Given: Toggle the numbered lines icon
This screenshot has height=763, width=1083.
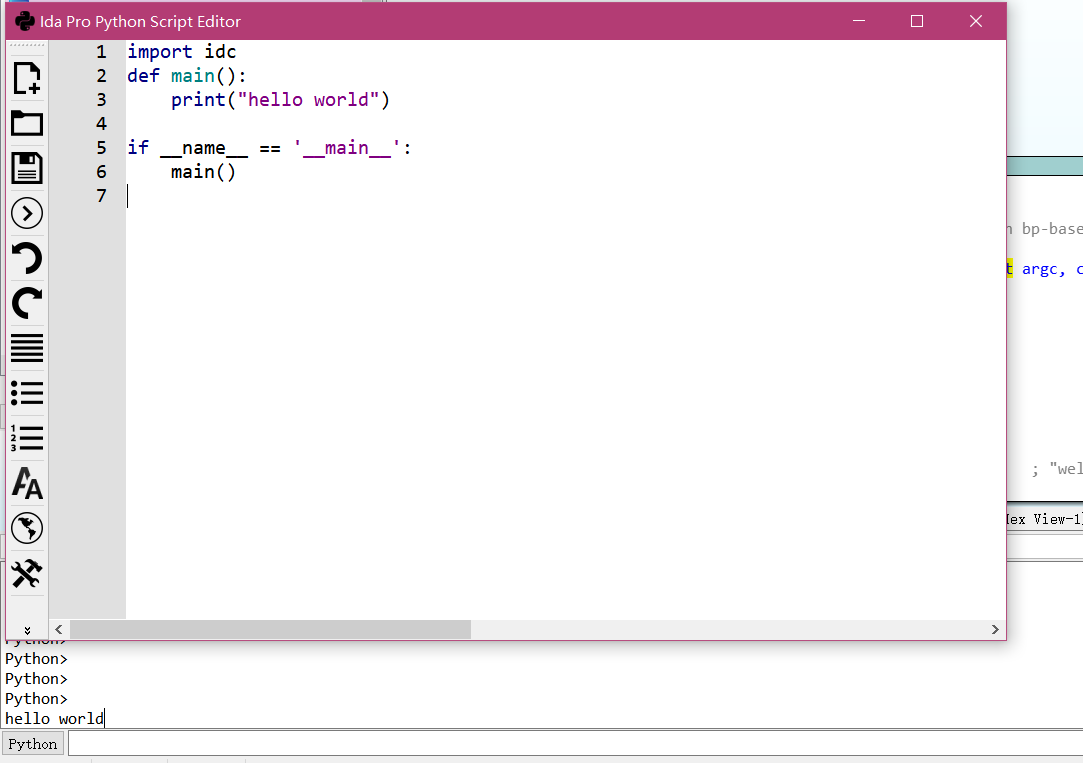Looking at the screenshot, I should click(x=27, y=438).
